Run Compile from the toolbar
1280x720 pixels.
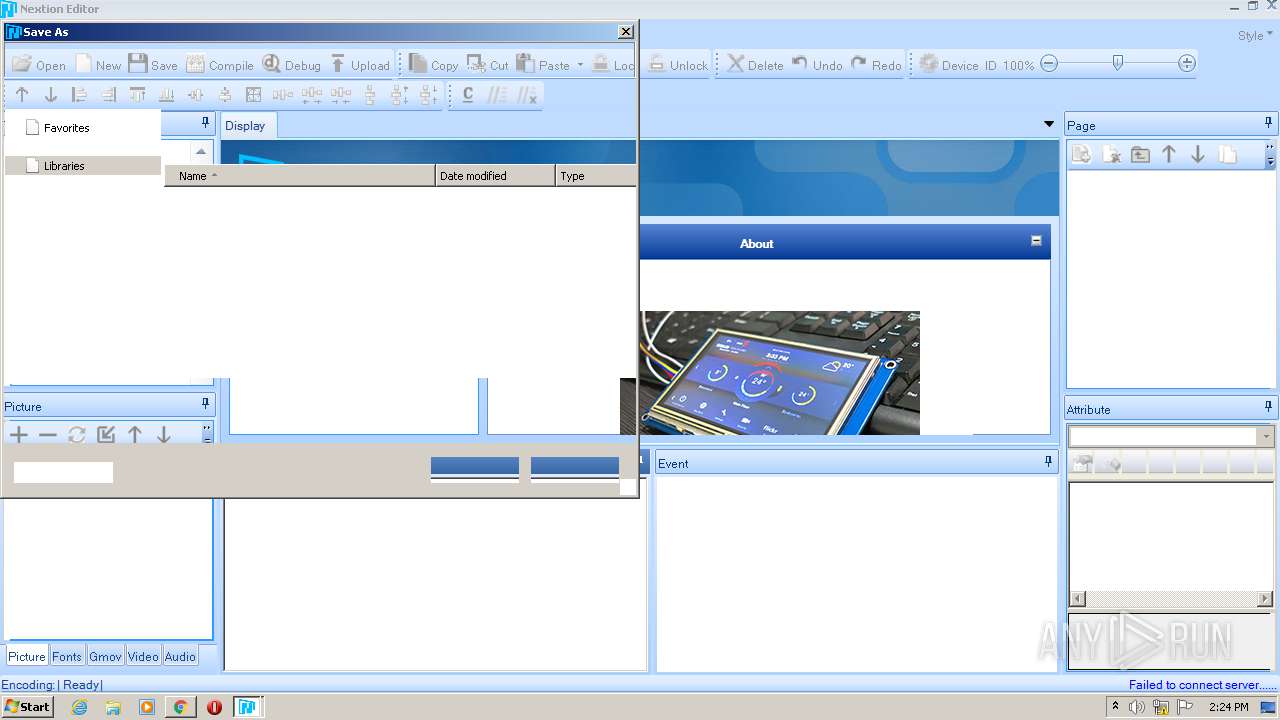[220, 64]
